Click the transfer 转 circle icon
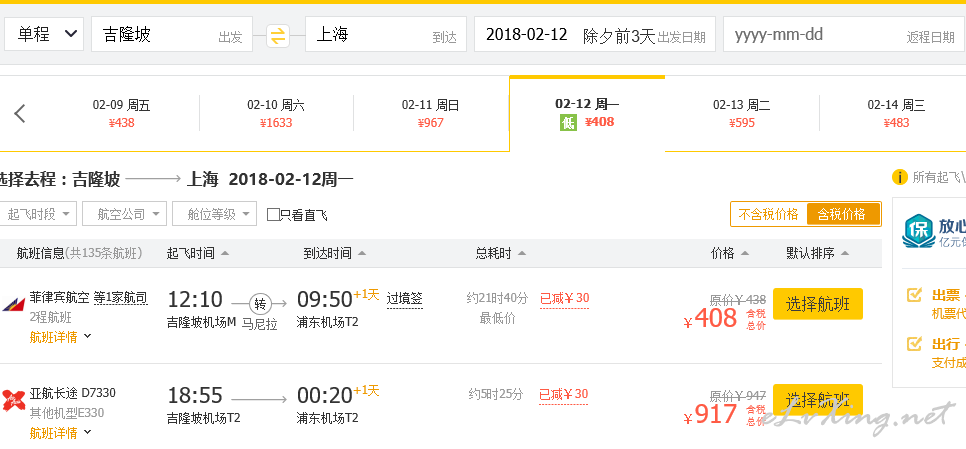Viewport: 966px width, 449px height. 259,303
